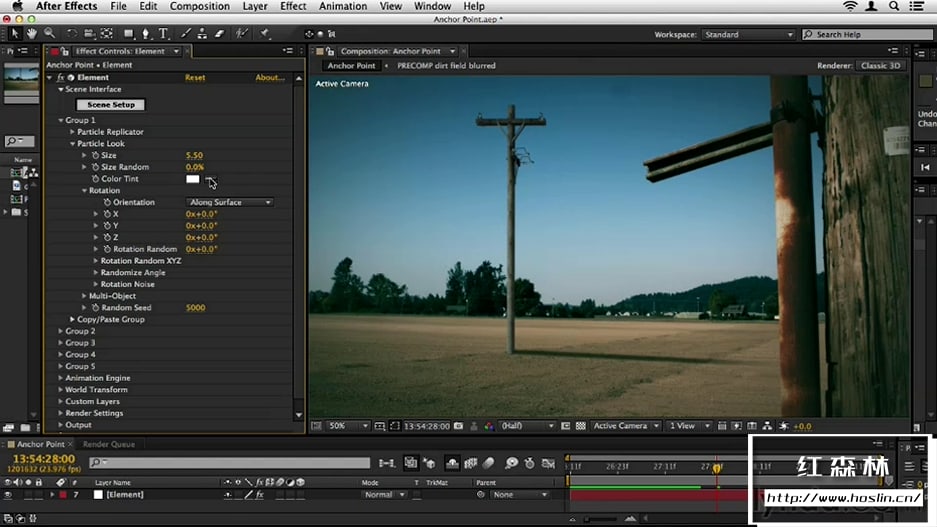Expand the Particle Replicator group
This screenshot has width=937, height=527.
tap(72, 132)
